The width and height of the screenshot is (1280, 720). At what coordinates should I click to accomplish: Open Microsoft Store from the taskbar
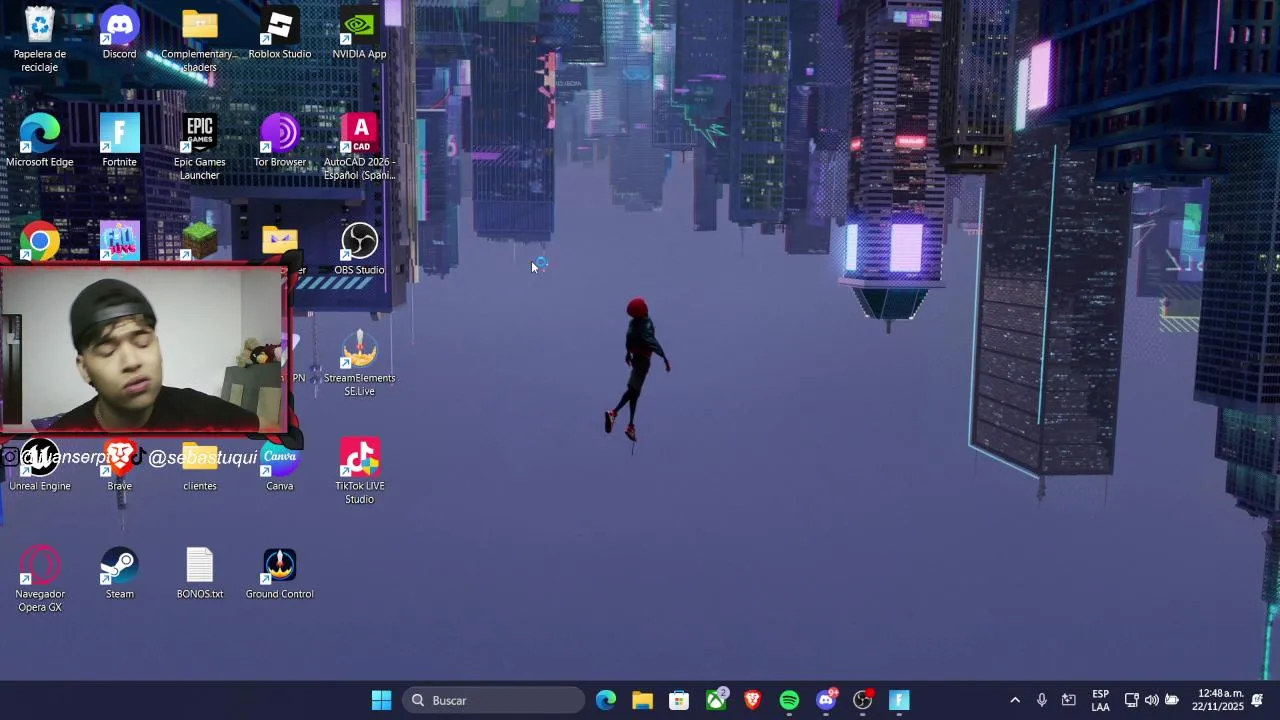[x=679, y=700]
